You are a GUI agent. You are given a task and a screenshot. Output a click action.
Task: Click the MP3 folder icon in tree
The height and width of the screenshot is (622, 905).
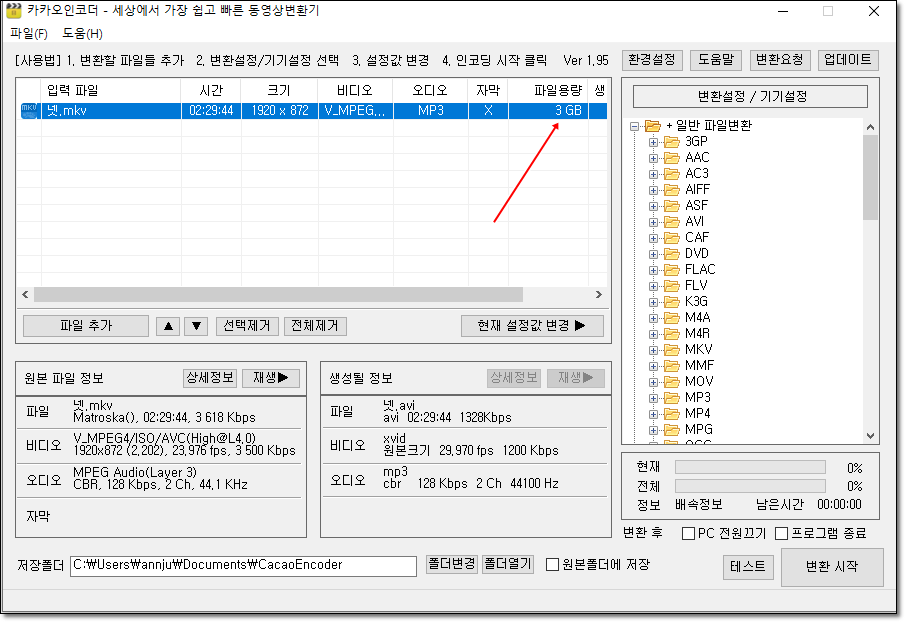pyautogui.click(x=671, y=398)
